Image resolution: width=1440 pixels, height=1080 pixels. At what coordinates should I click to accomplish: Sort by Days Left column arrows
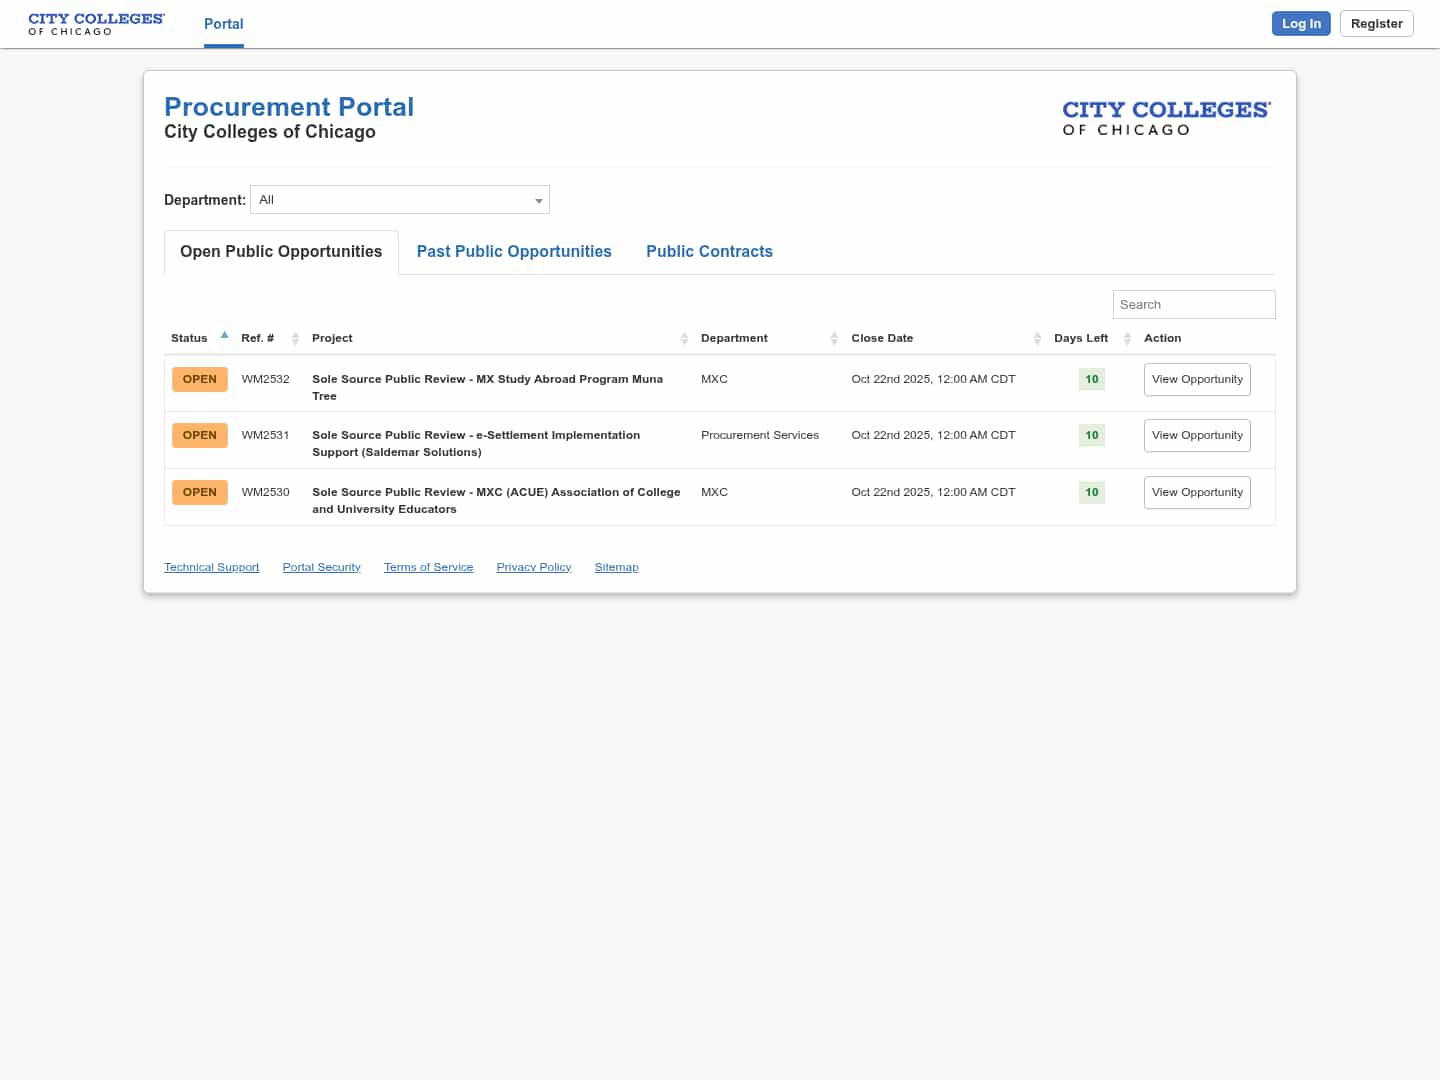1127,339
